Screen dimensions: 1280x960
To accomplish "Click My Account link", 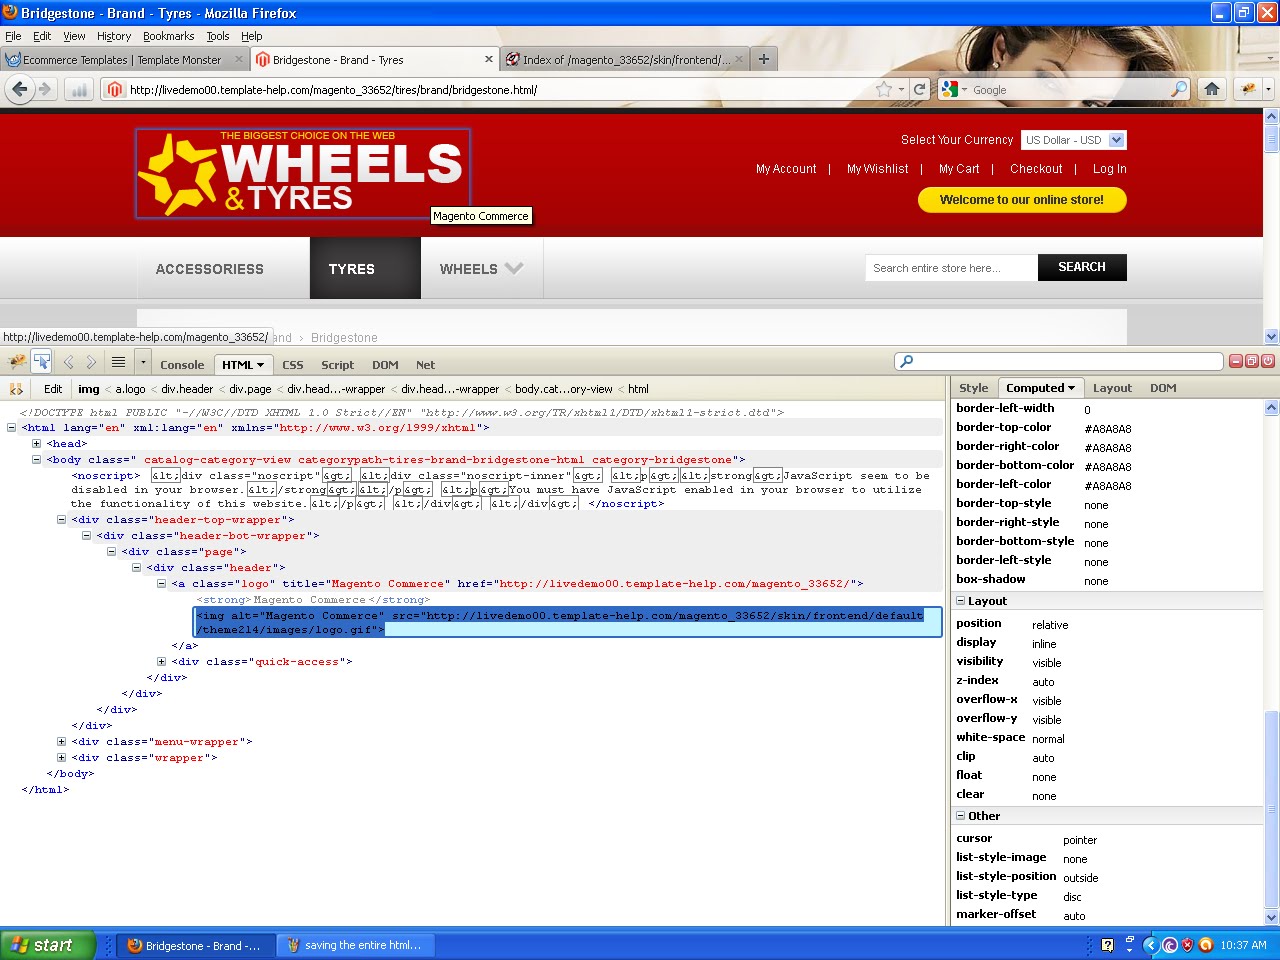I will tap(786, 169).
